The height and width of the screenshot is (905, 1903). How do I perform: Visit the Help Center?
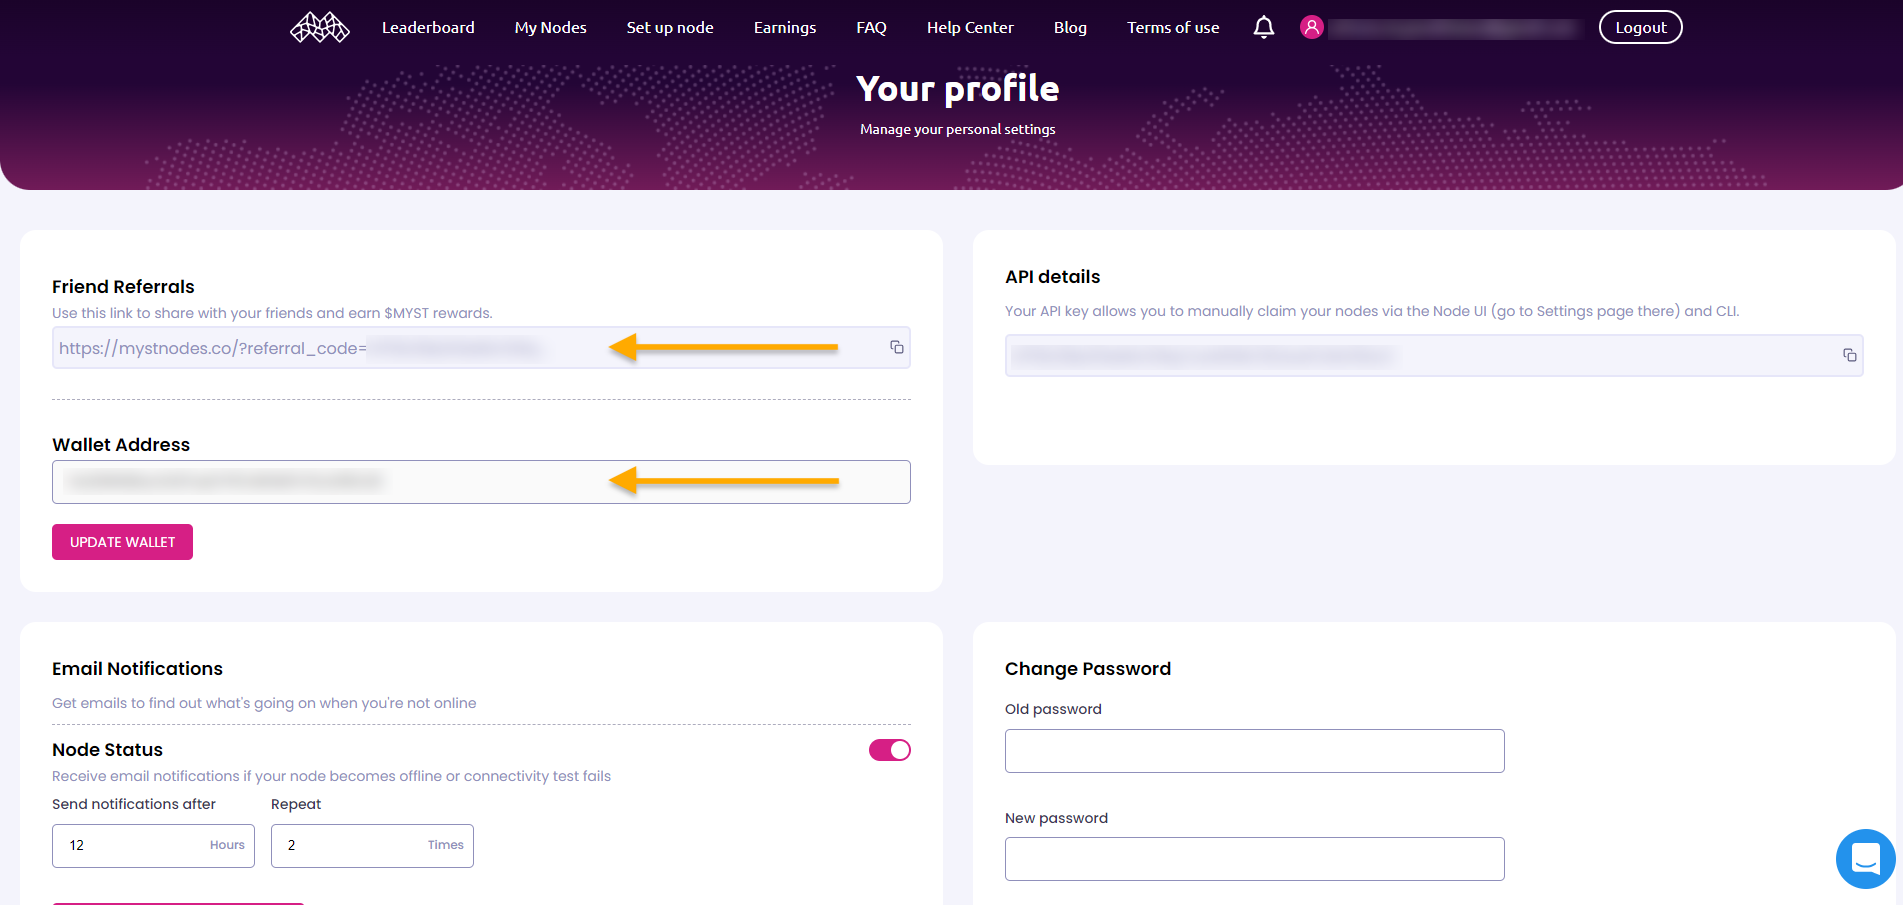tap(970, 27)
